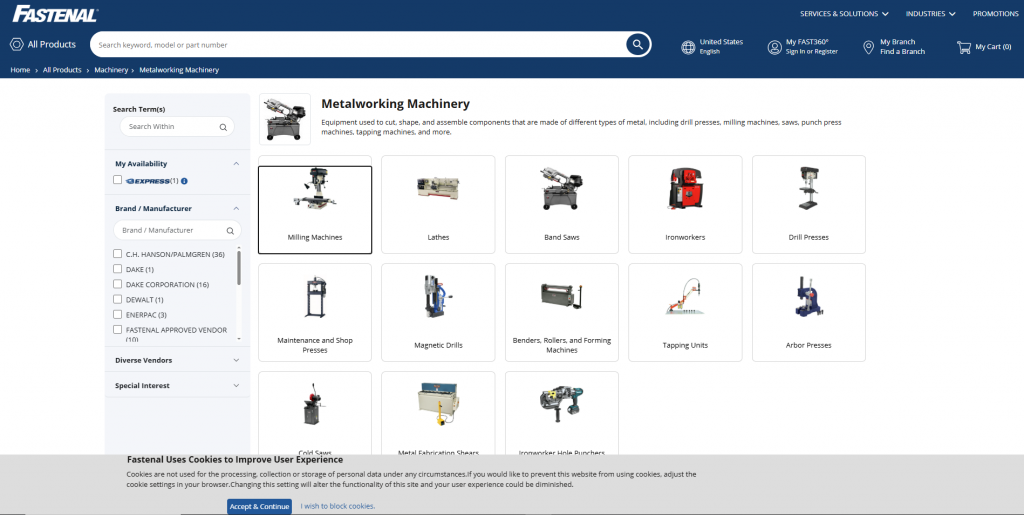Click brand list scroll down arrow
Image resolution: width=1024 pixels, height=515 pixels.
(239, 339)
